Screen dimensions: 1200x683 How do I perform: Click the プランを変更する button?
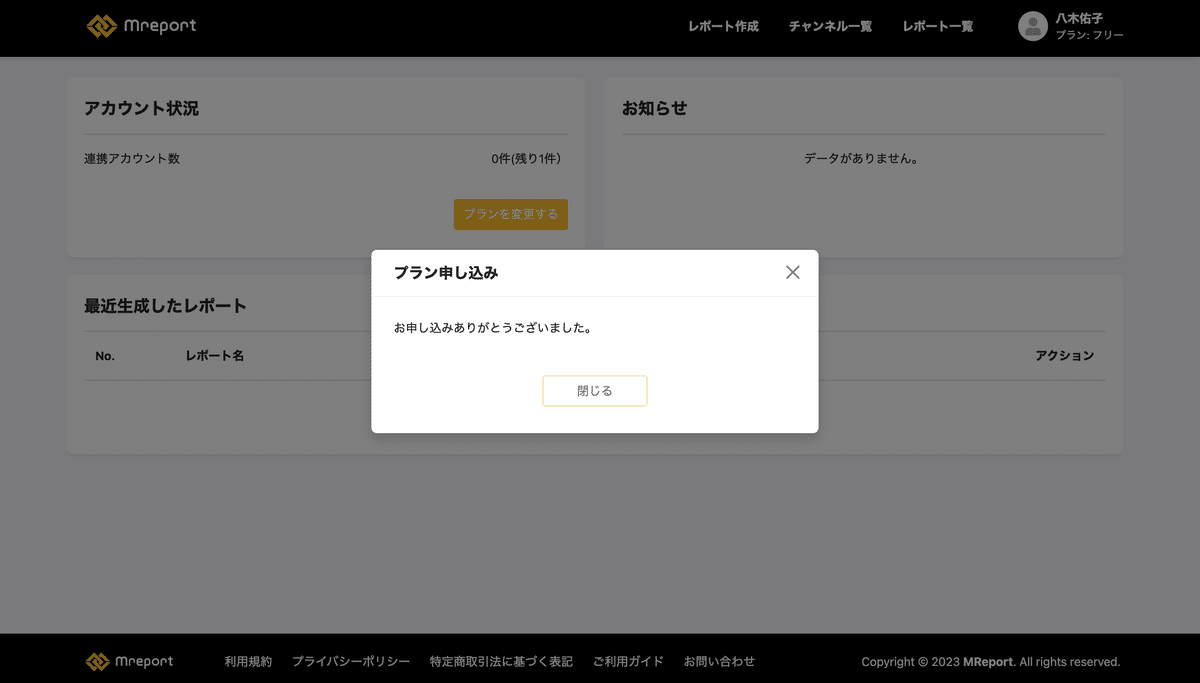point(511,214)
